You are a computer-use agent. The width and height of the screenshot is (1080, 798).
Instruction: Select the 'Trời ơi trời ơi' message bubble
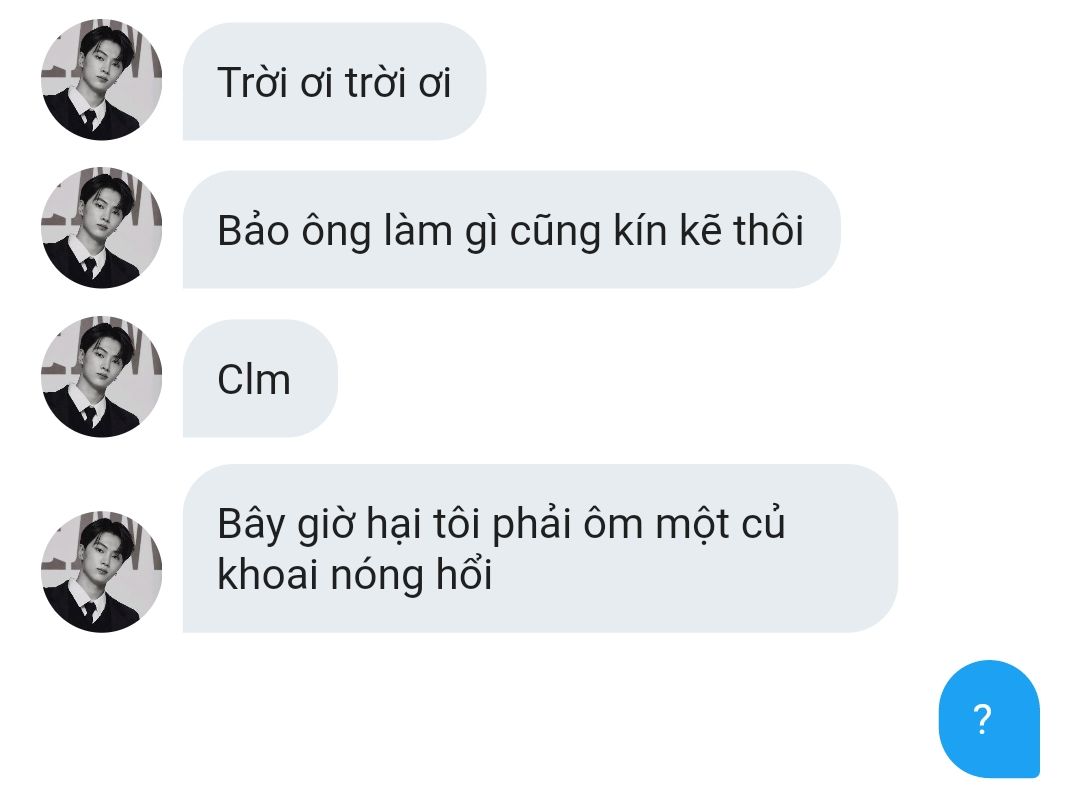(334, 81)
